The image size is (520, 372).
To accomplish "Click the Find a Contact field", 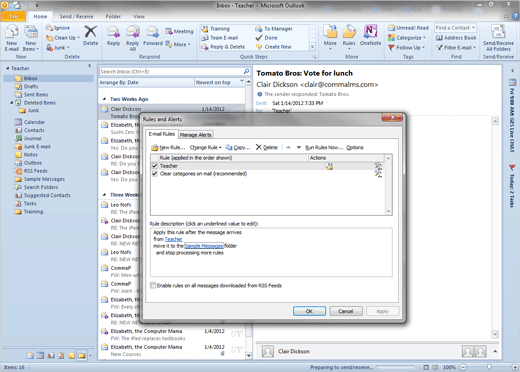I will pos(455,28).
